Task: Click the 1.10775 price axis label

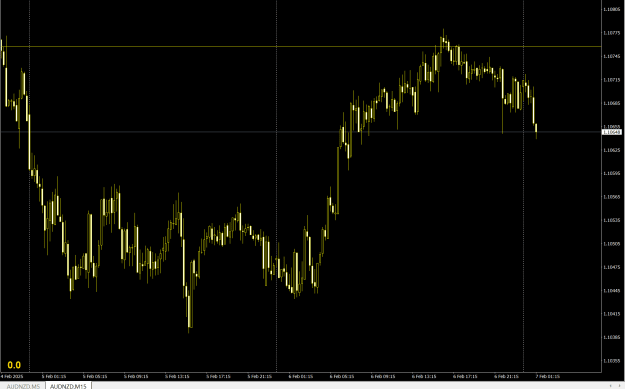Action: (x=611, y=33)
